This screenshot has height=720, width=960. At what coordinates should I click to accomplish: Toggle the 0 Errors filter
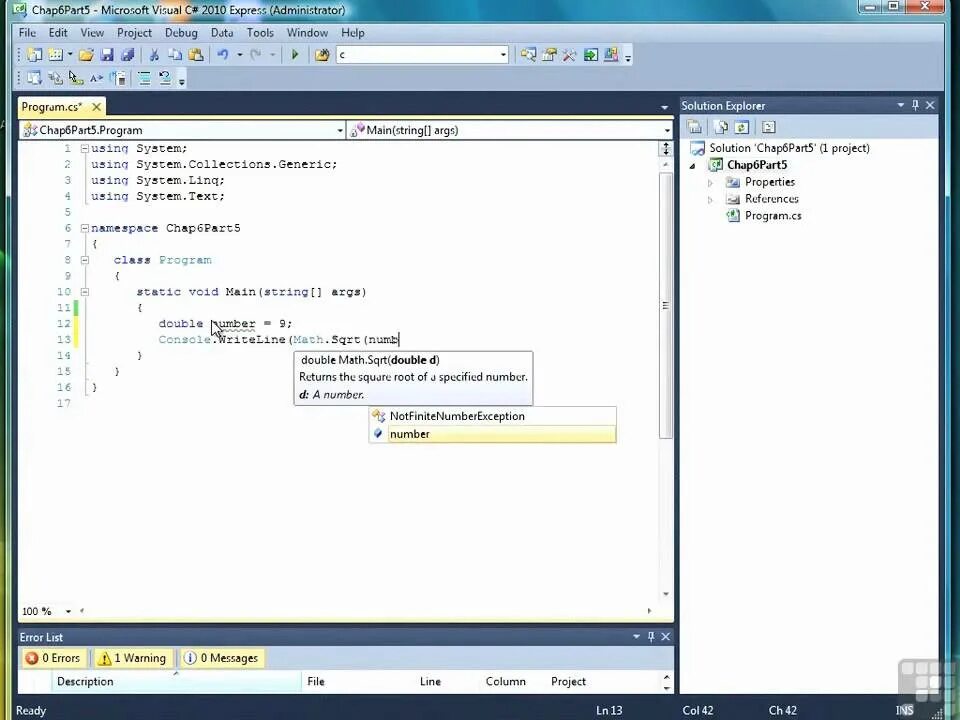click(53, 658)
